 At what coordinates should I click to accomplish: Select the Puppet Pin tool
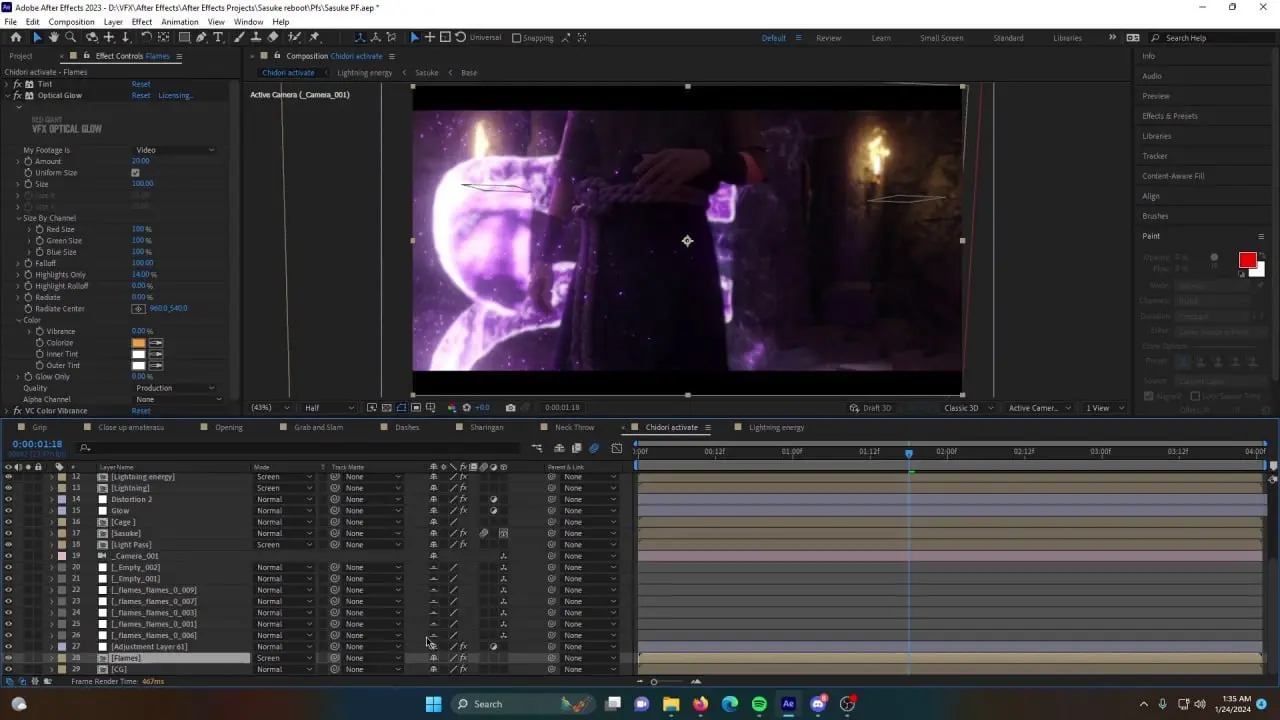coord(314,37)
